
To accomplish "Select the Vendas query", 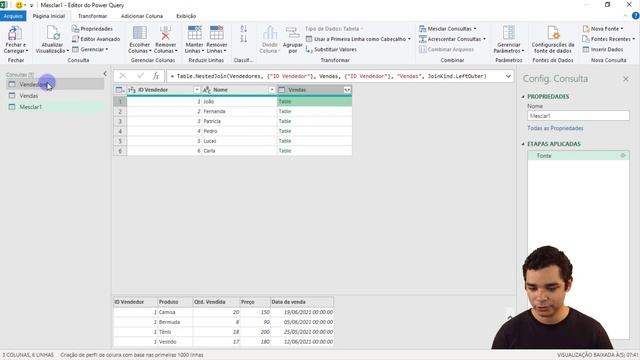I will 55,96.
